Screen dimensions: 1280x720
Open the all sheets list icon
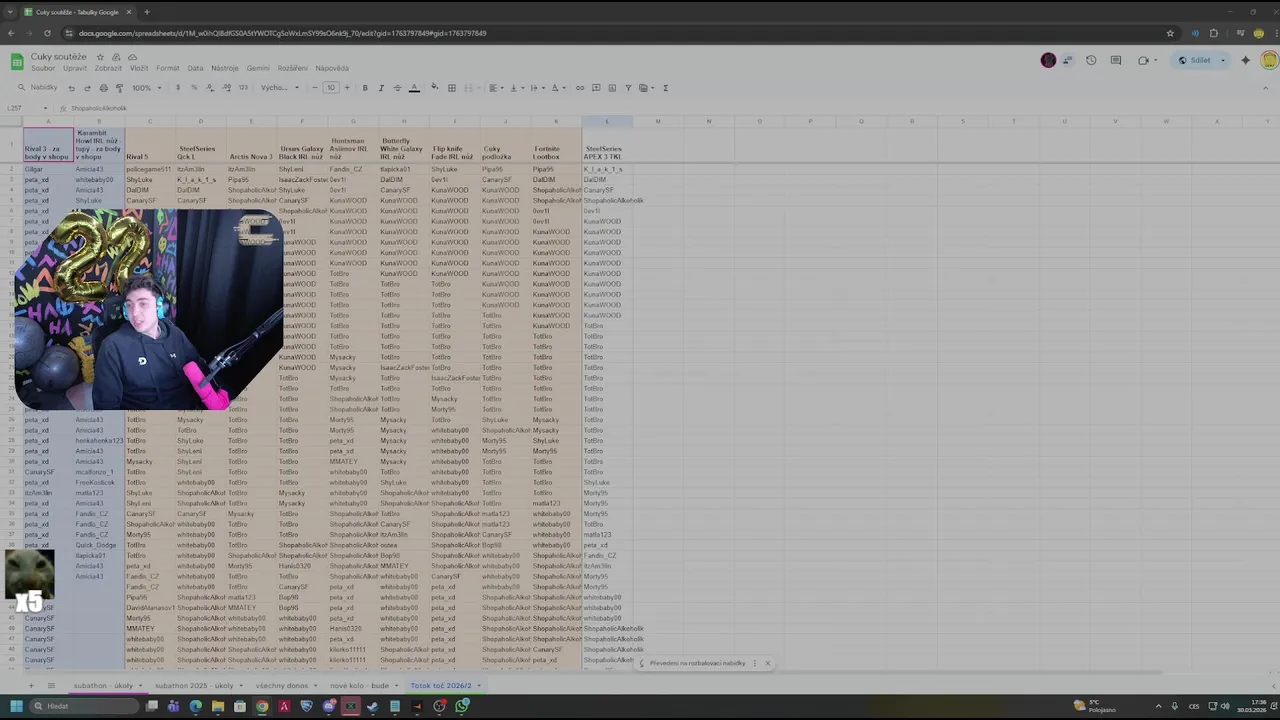tap(51, 685)
